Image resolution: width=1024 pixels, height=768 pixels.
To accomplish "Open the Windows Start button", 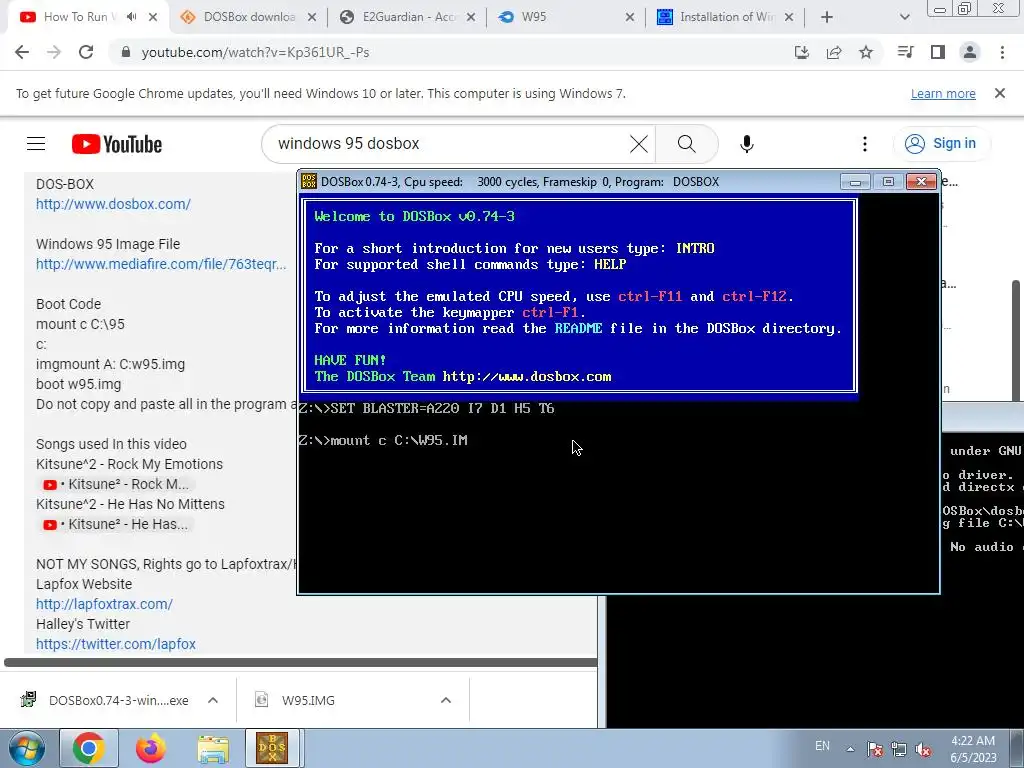I will coord(27,748).
